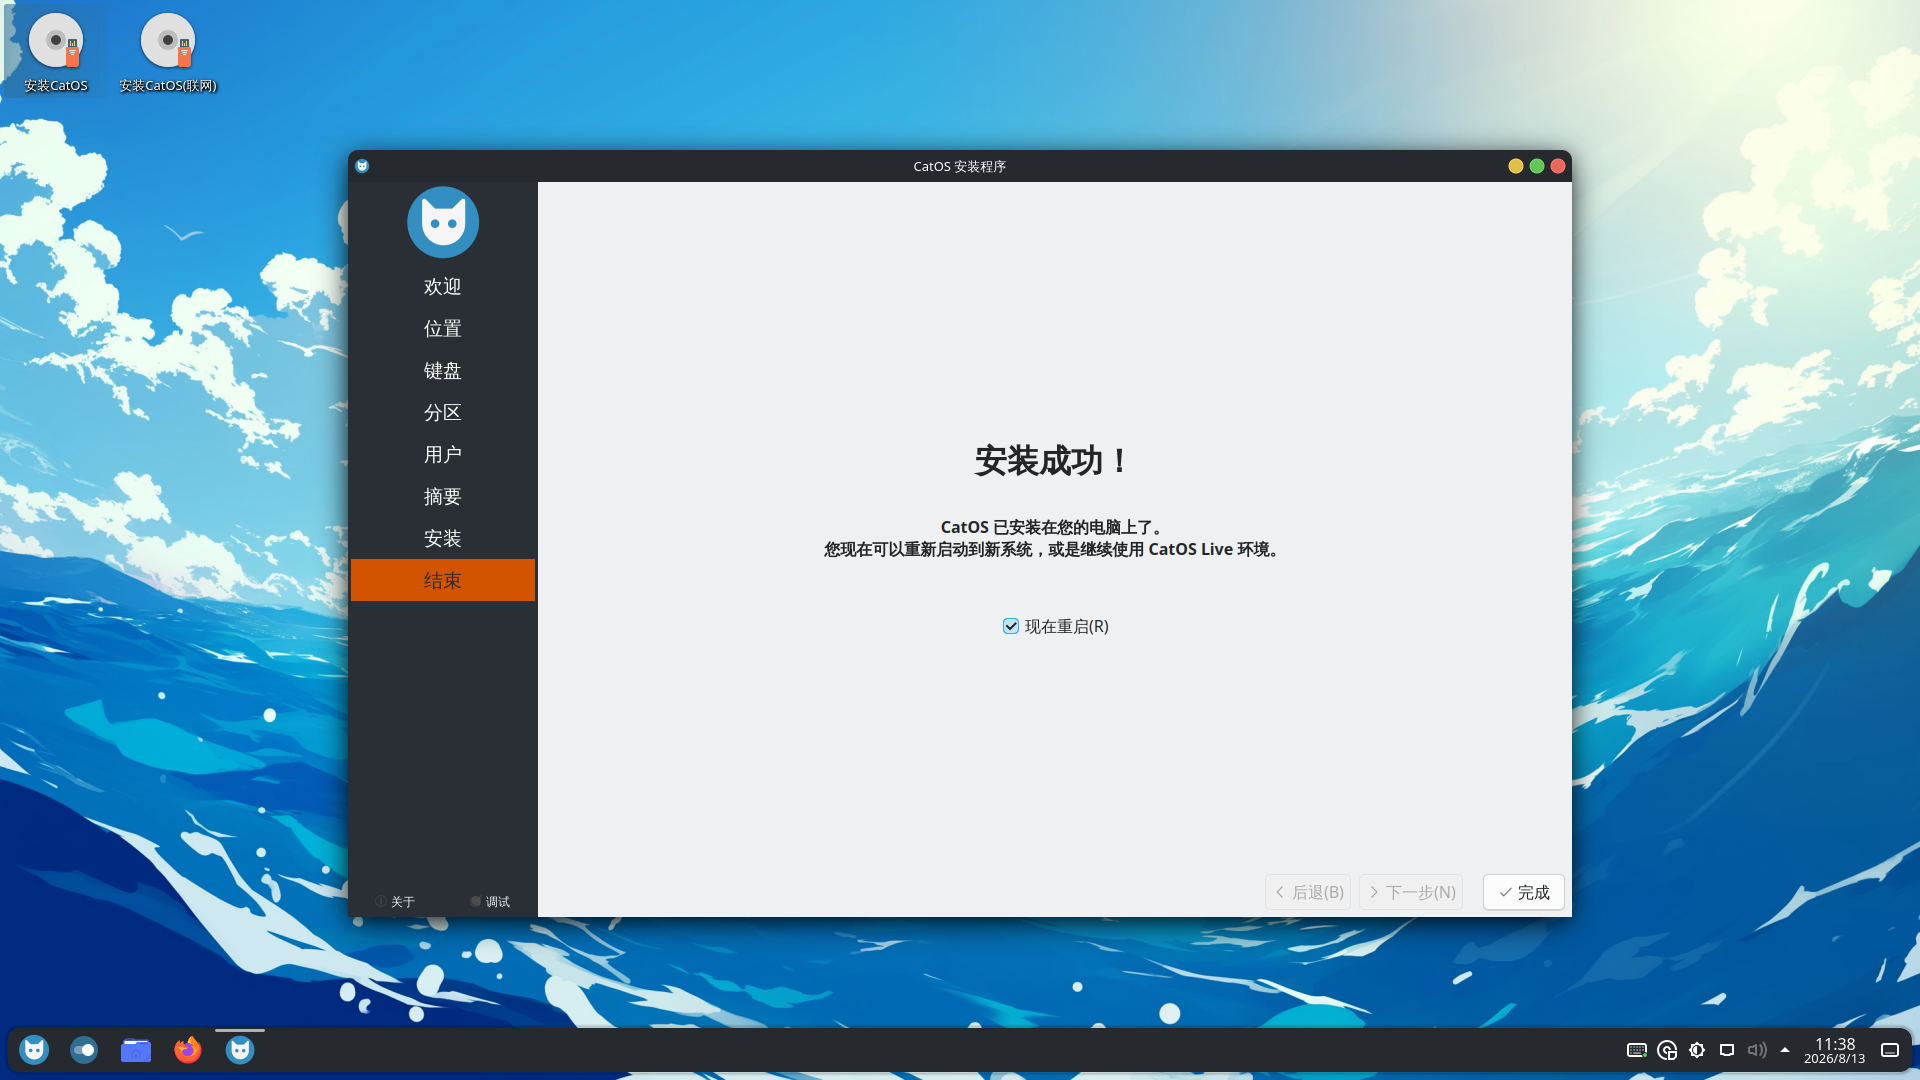This screenshot has height=1080, width=1920.
Task: Open the 安装CatOS desktop icon
Action: (56, 53)
